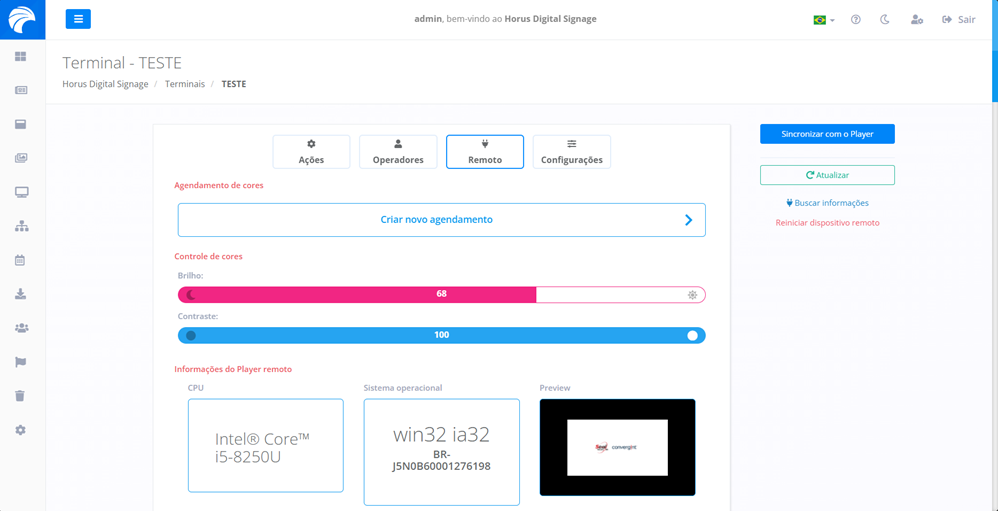Click the help question mark icon
Viewport: 998px width, 511px height.
click(x=855, y=20)
